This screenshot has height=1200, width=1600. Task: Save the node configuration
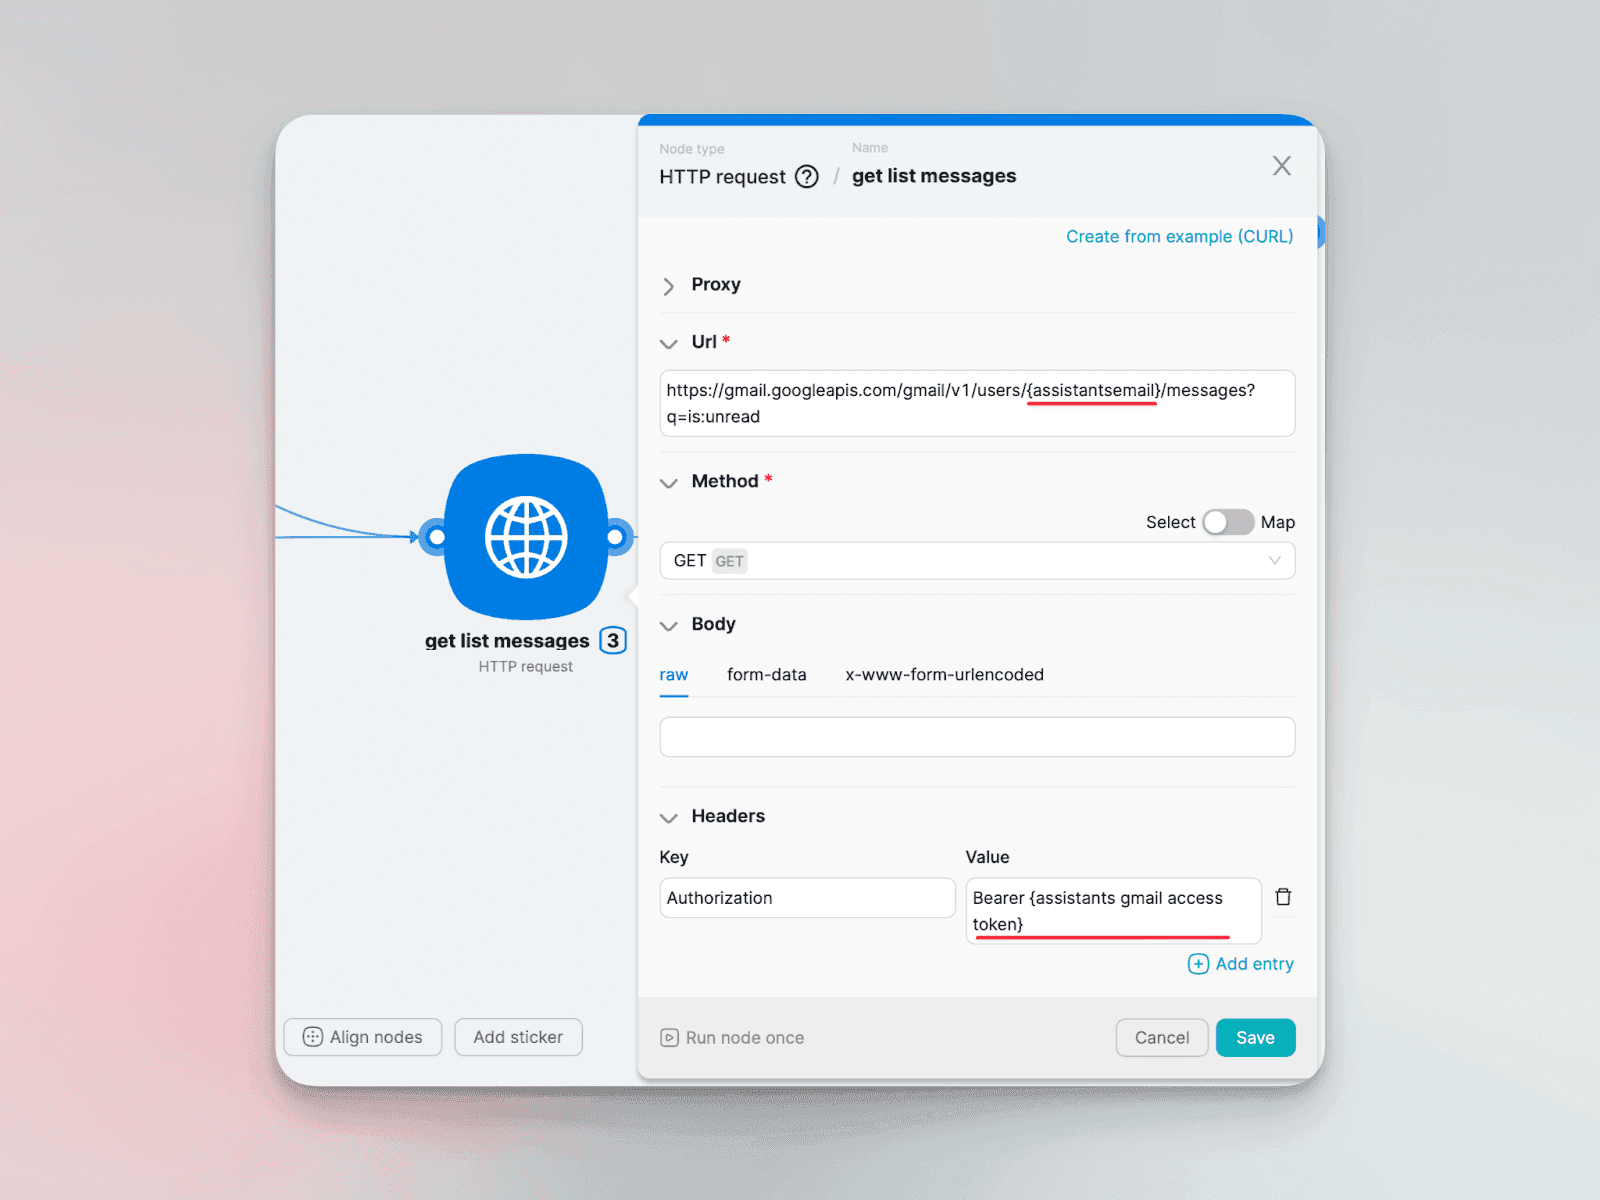(1255, 1037)
